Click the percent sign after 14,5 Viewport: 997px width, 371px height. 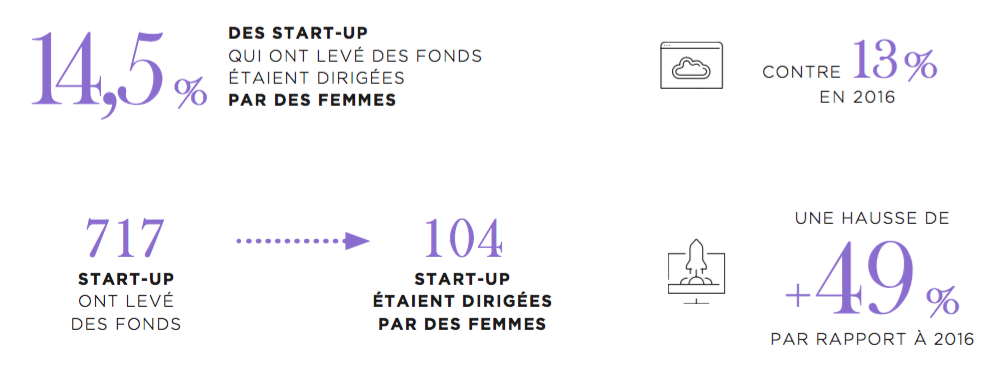(191, 92)
